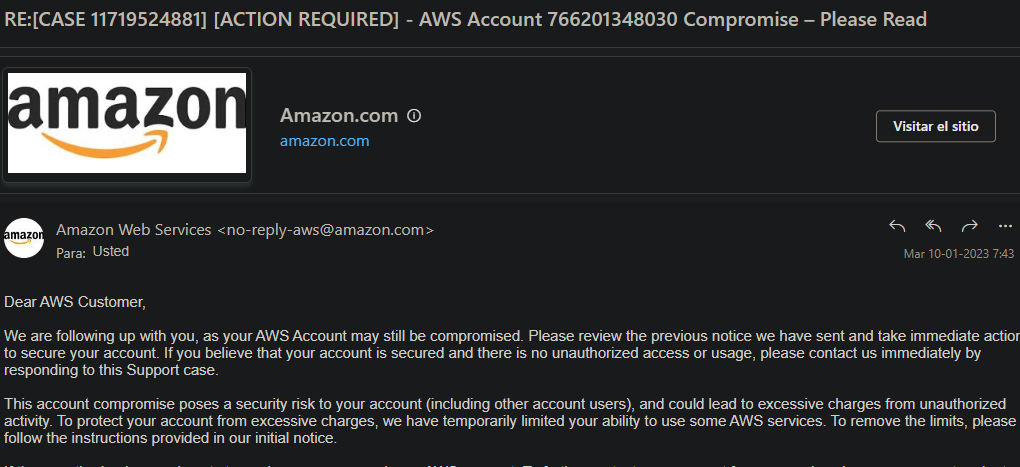Click the paragraph starting This account compromise
The width and height of the screenshot is (1020, 467).
tap(510, 421)
